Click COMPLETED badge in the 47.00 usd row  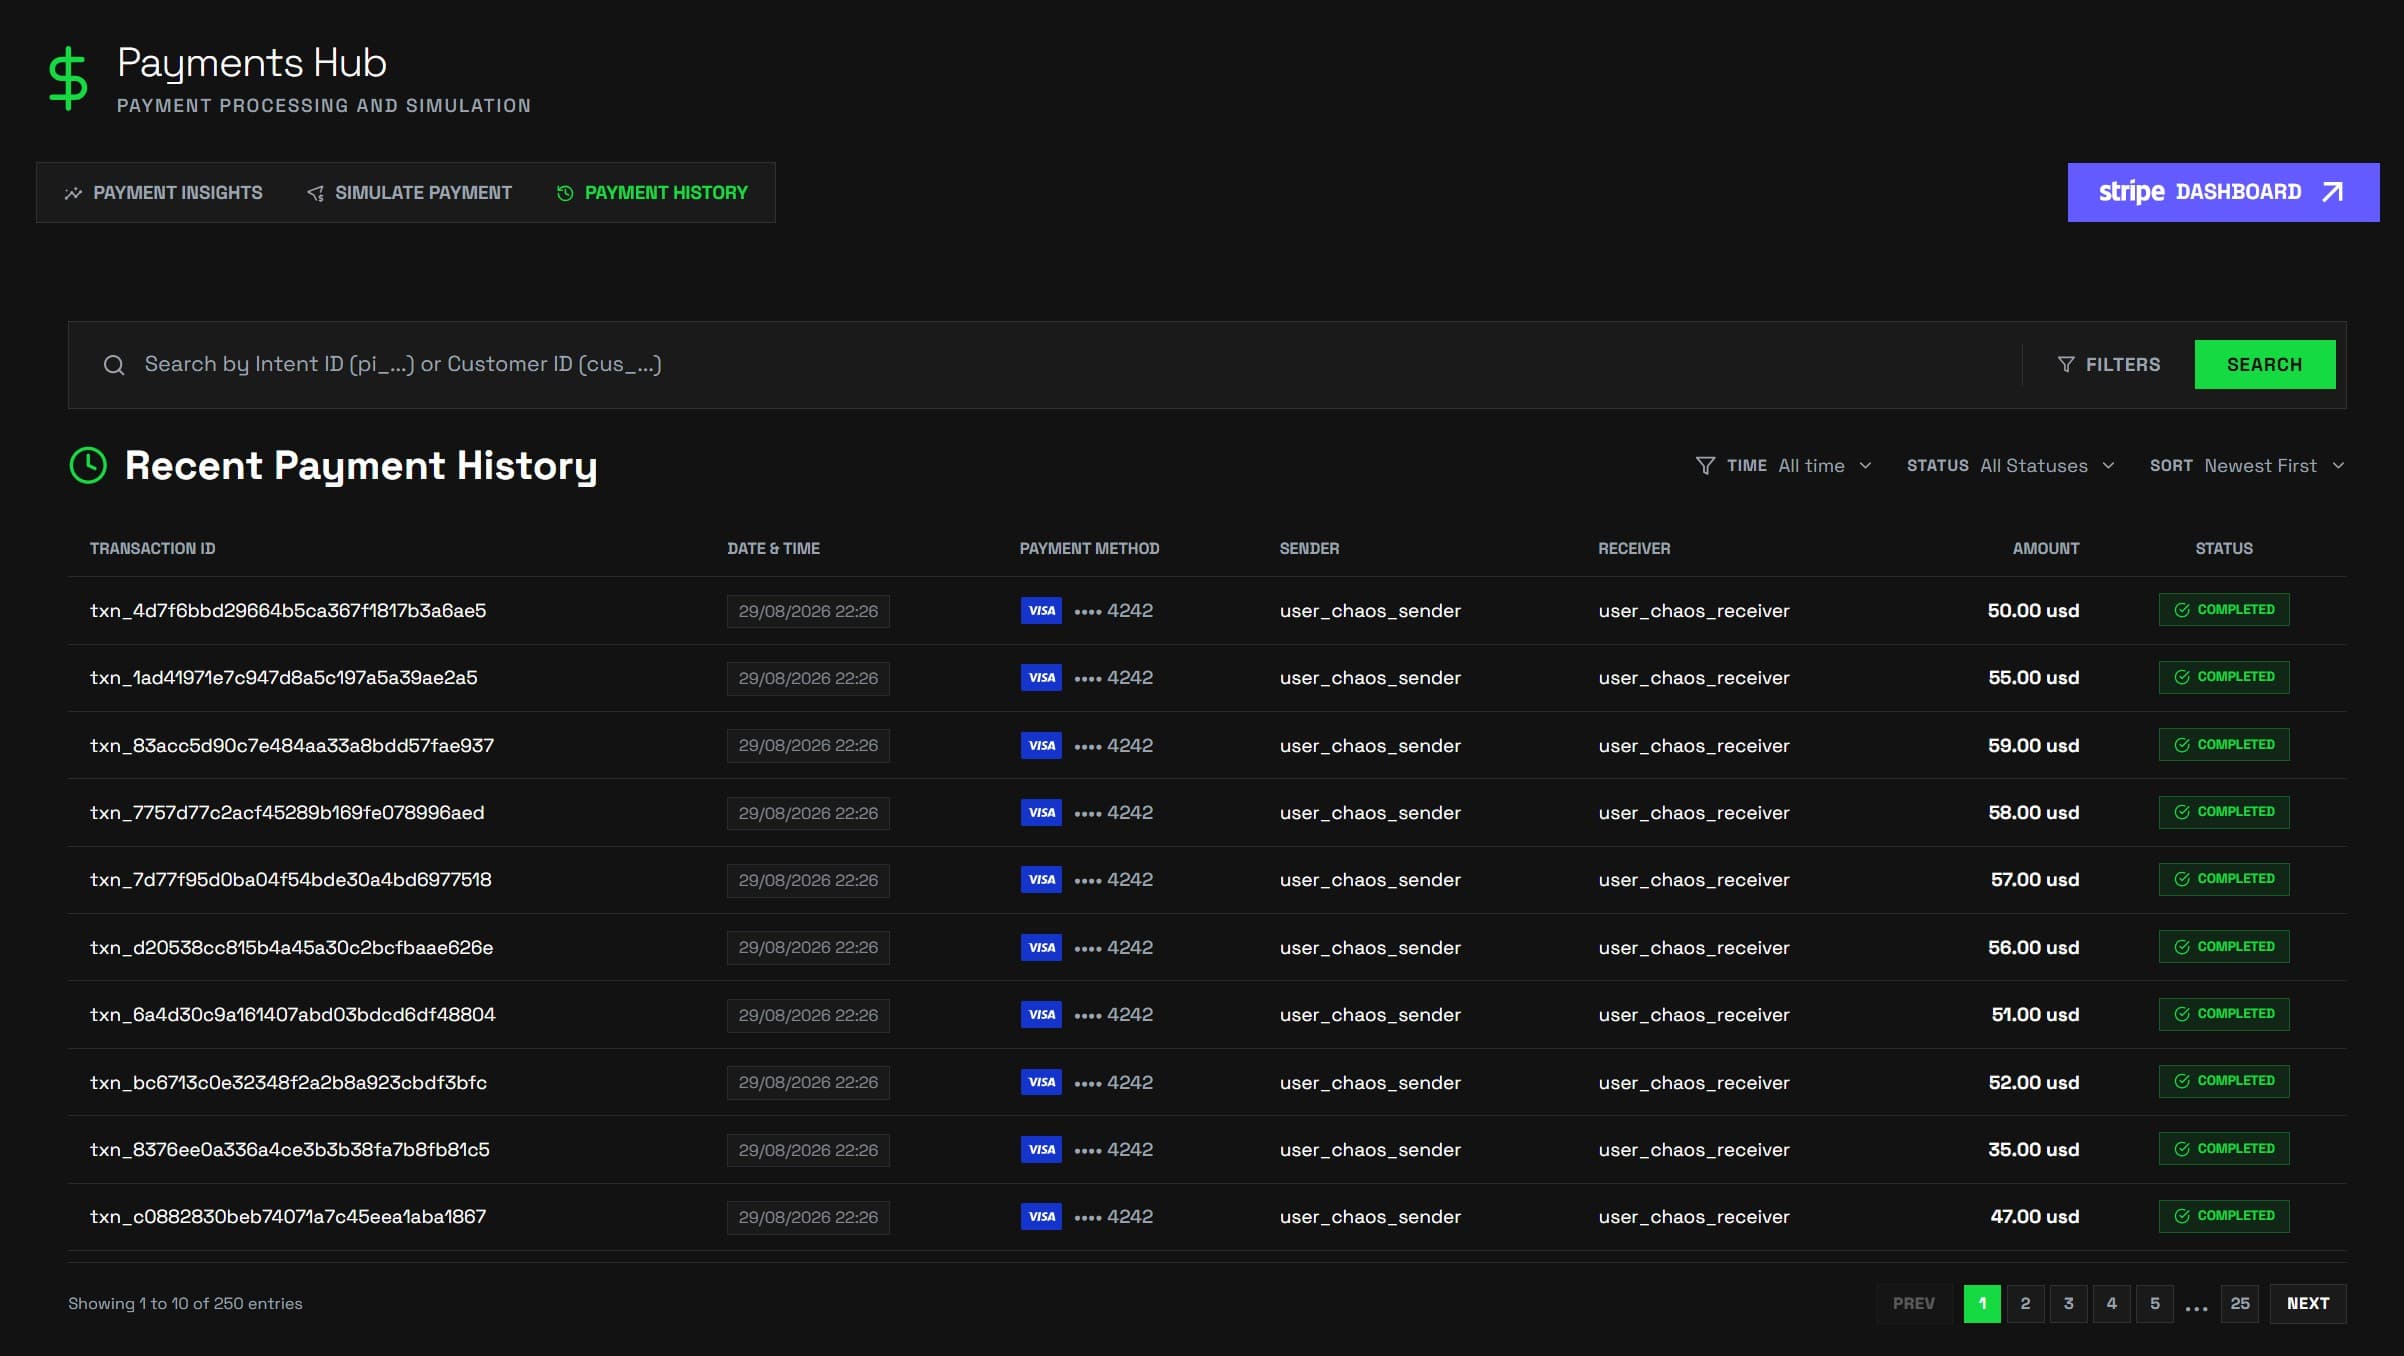(x=2224, y=1216)
